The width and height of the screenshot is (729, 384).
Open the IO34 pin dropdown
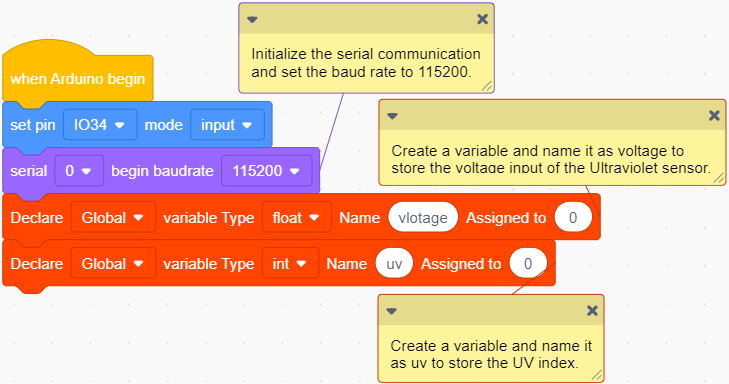pos(100,125)
